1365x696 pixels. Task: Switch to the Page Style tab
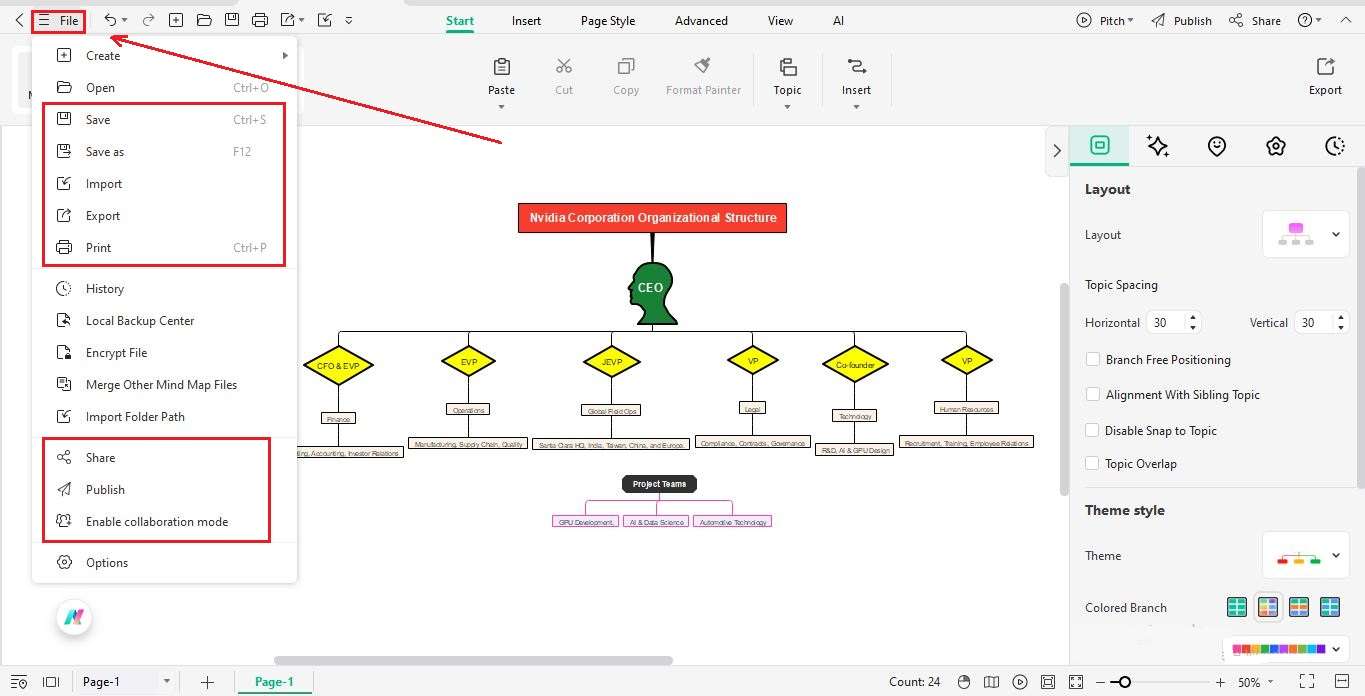tap(608, 20)
